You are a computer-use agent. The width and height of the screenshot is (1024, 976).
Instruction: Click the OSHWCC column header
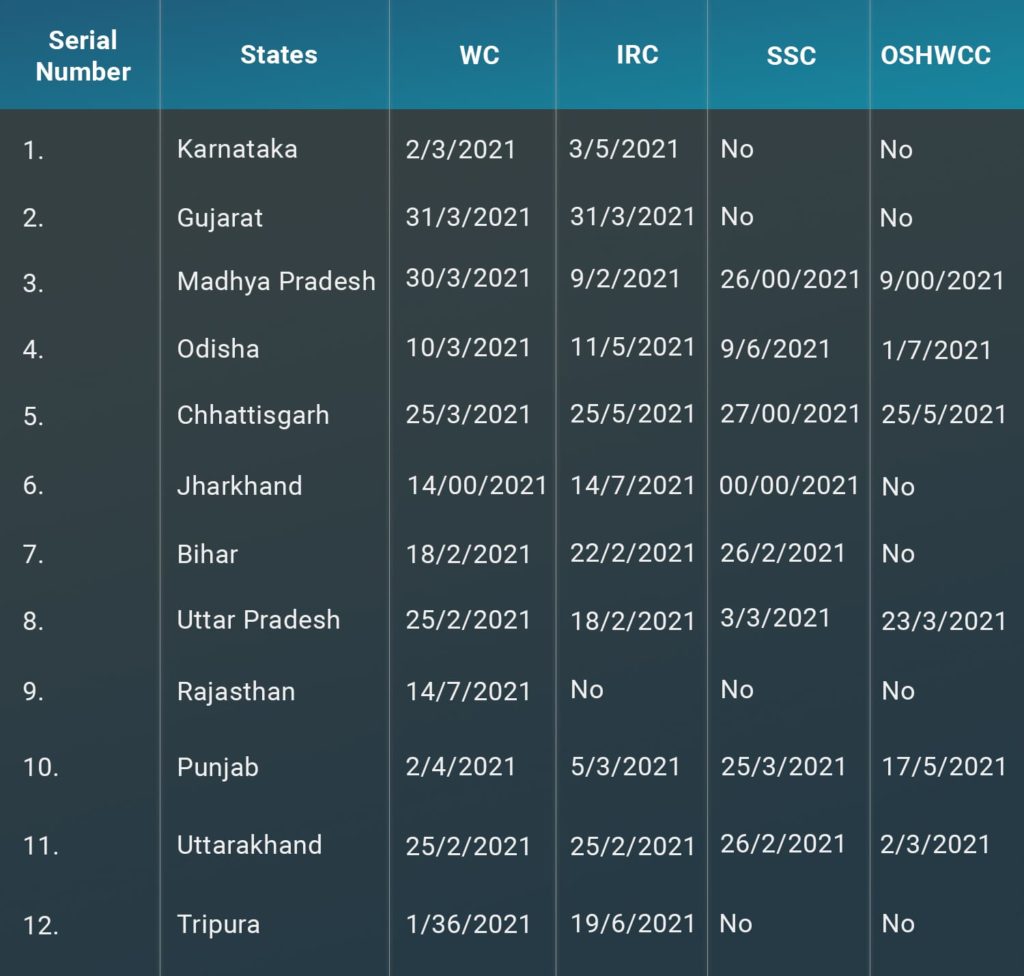click(935, 55)
